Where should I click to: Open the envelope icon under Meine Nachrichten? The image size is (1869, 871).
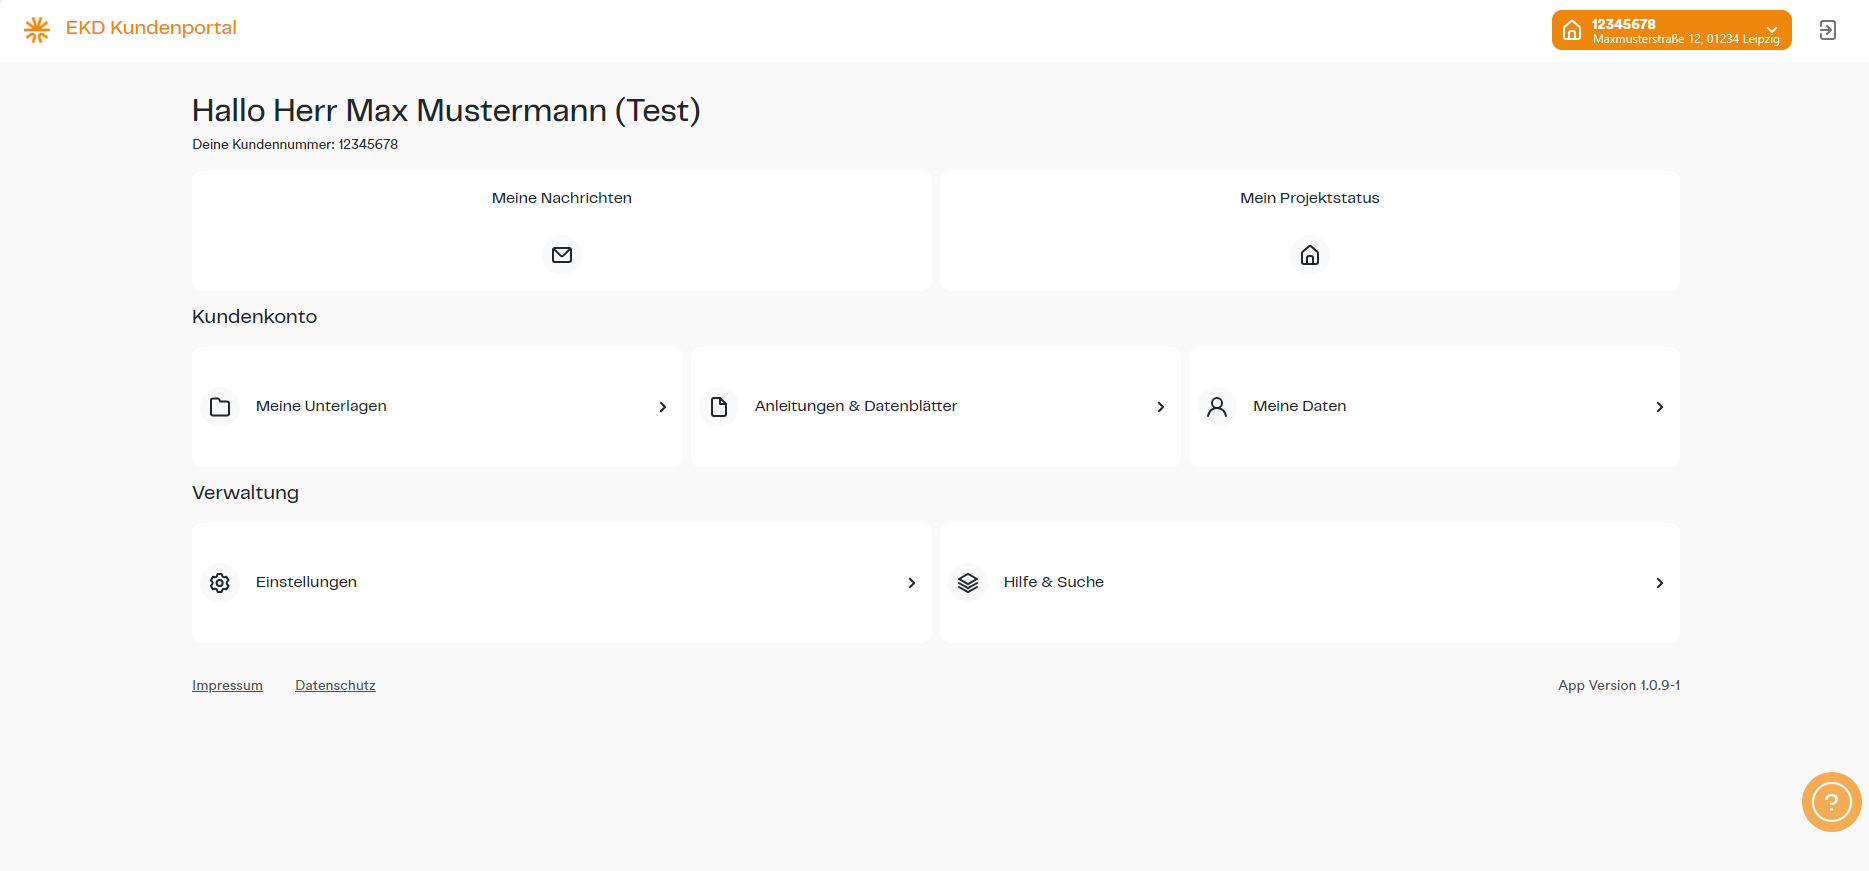pyautogui.click(x=562, y=255)
